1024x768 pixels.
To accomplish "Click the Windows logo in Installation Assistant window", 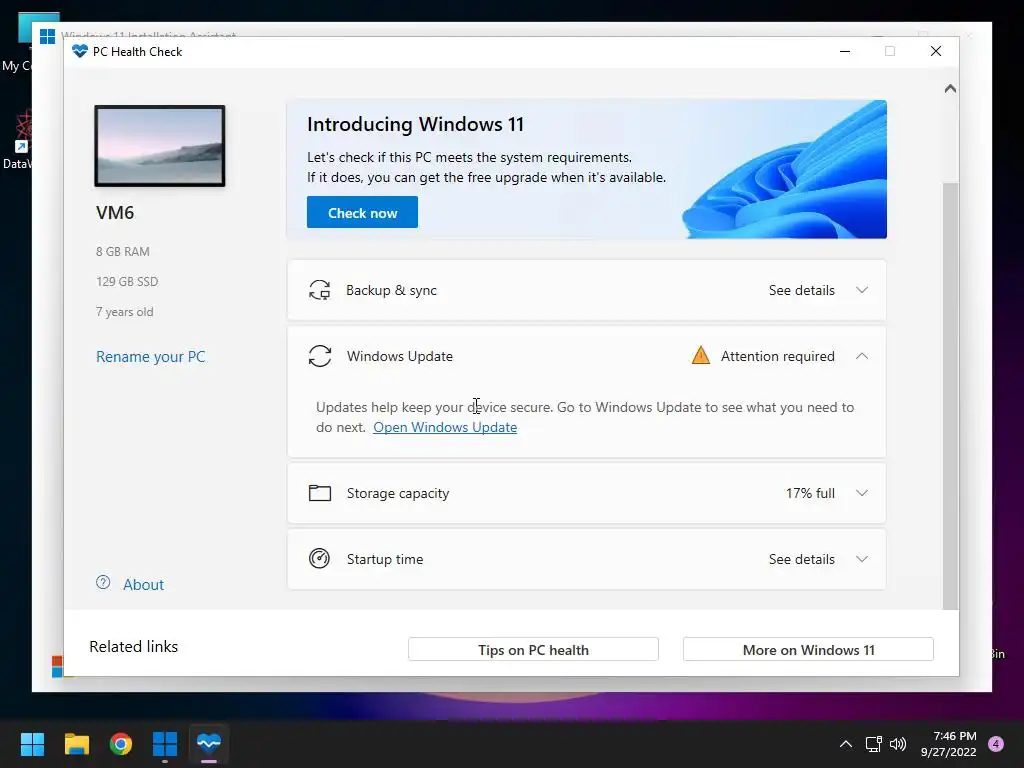I will pos(48,36).
